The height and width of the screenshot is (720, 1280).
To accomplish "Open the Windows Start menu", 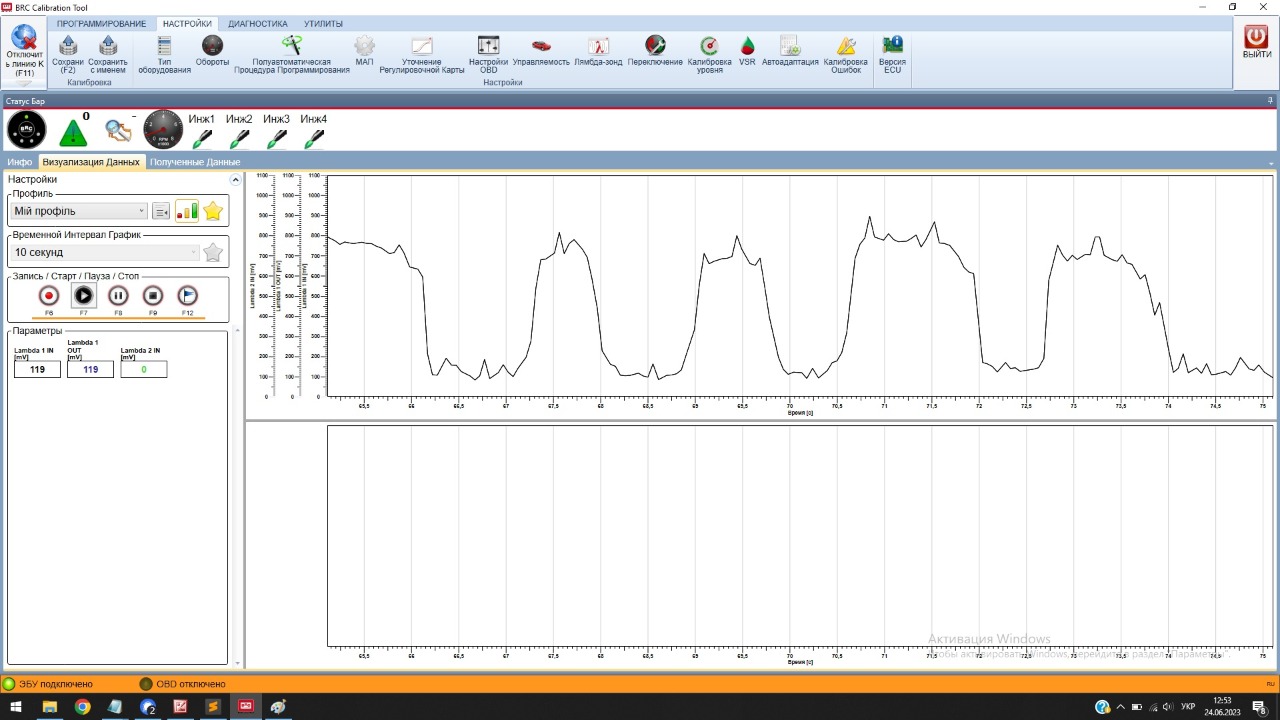I will (x=15, y=707).
